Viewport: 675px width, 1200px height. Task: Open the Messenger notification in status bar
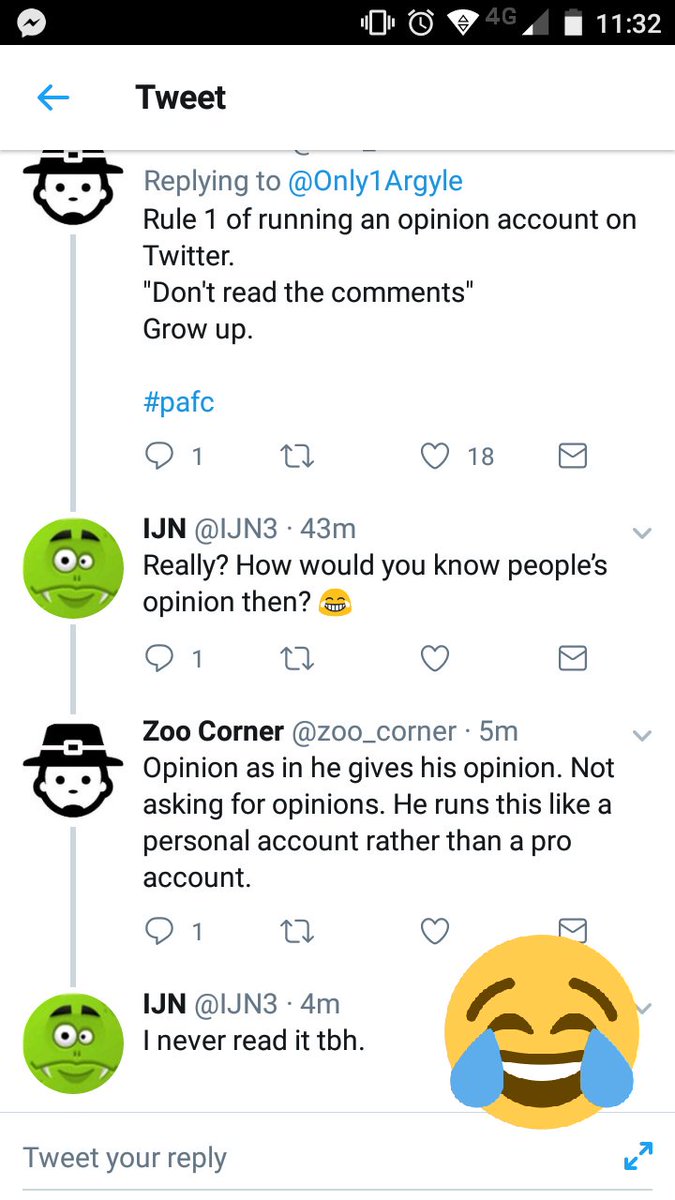pos(31,23)
